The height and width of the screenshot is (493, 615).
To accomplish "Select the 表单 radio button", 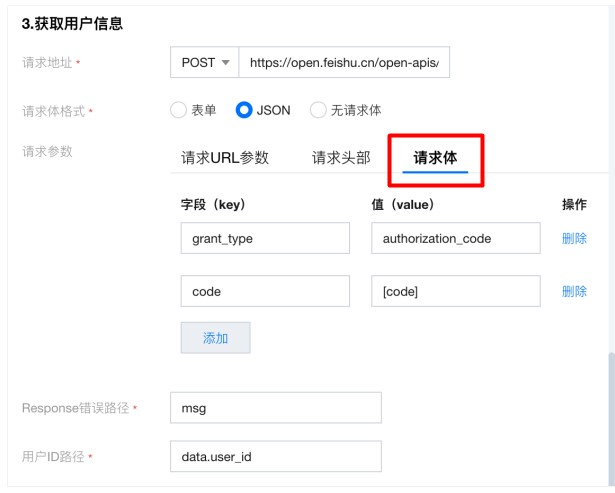I will click(178, 110).
